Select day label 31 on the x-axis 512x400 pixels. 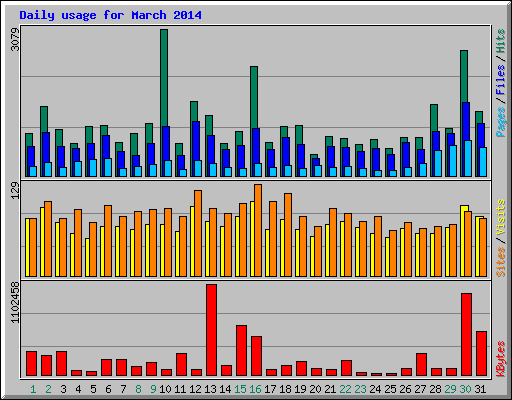(480, 389)
